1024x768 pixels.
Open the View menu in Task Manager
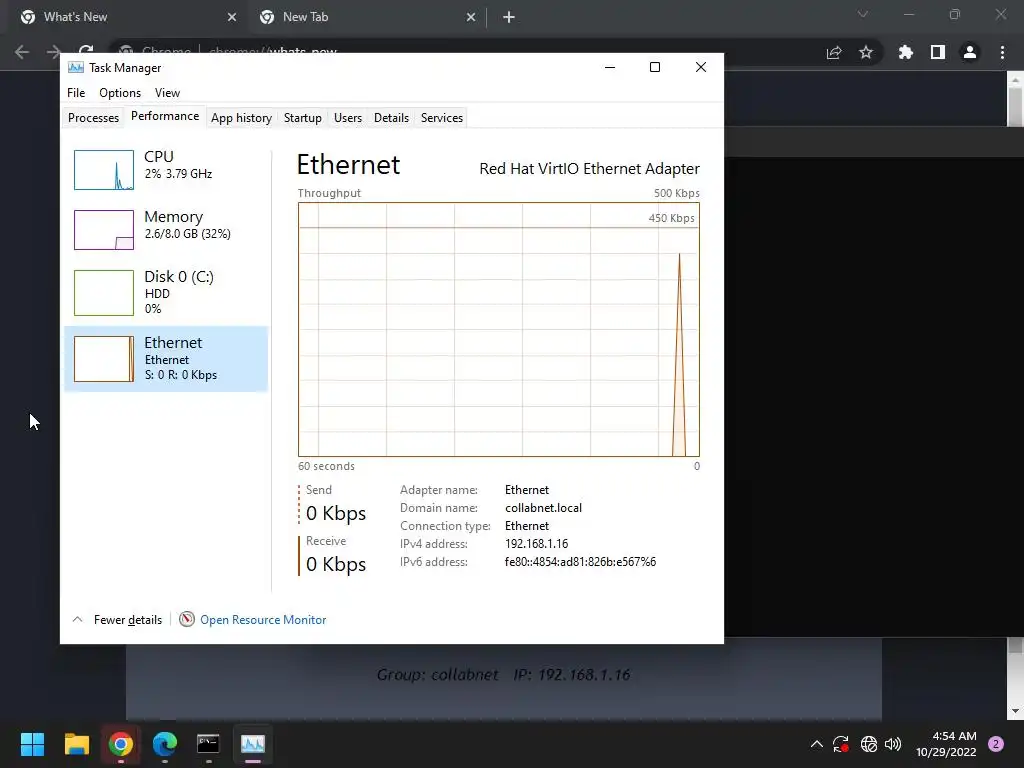tap(167, 93)
